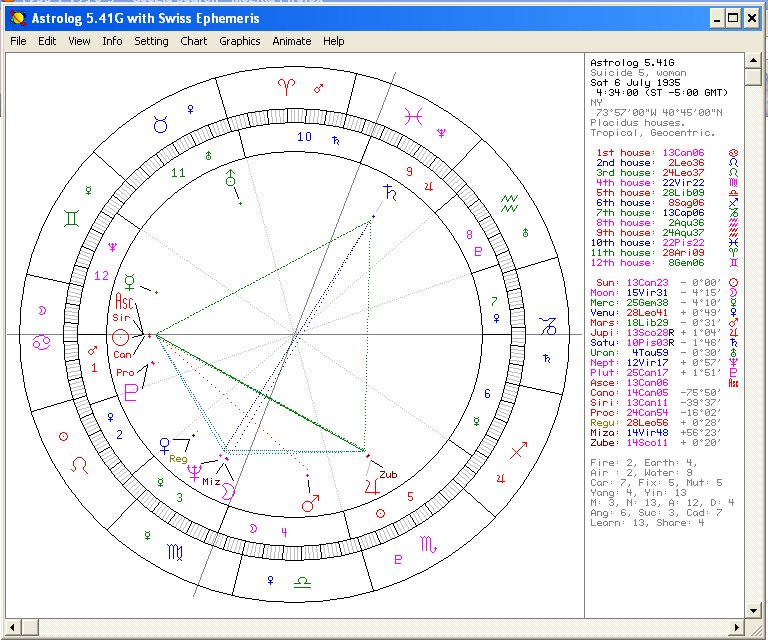Open the Chart menu
Viewport: 768px width, 642px height.
pyautogui.click(x=194, y=41)
